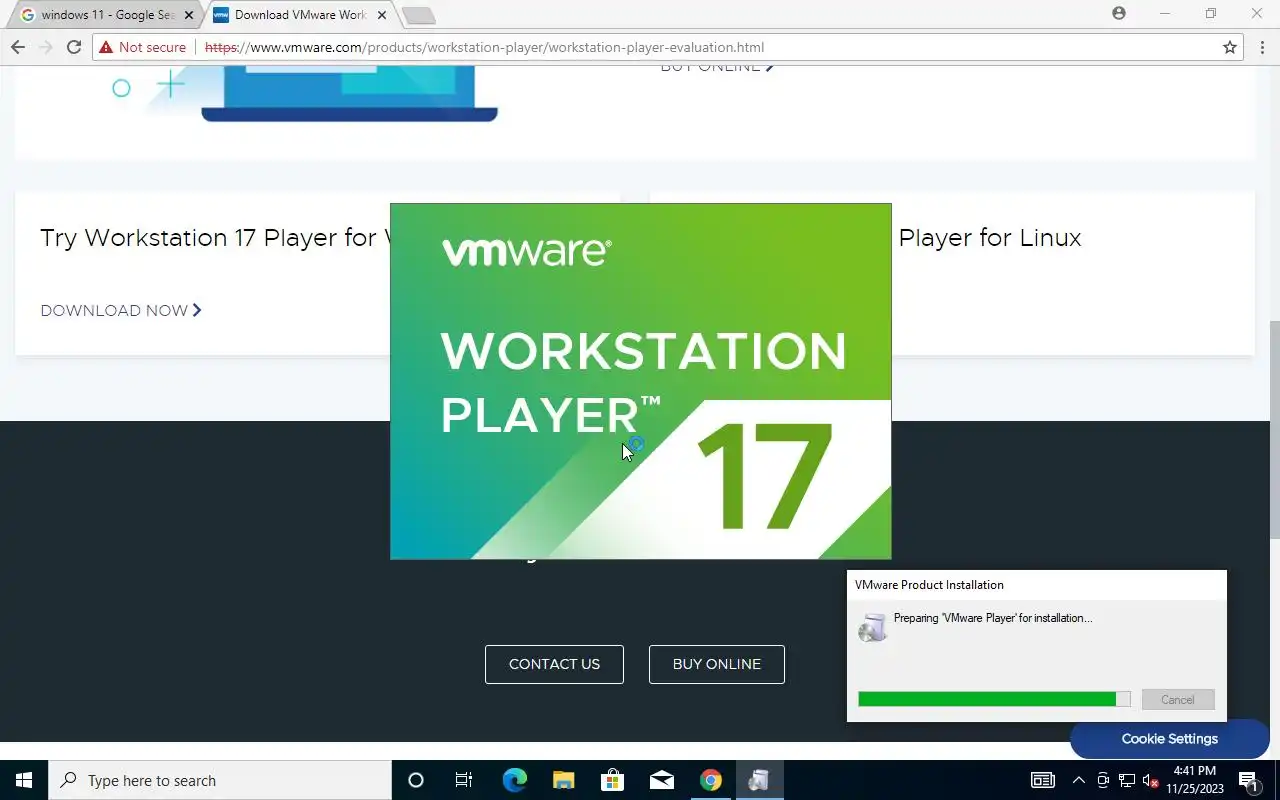Click the meet now tray icon

coord(1103,780)
